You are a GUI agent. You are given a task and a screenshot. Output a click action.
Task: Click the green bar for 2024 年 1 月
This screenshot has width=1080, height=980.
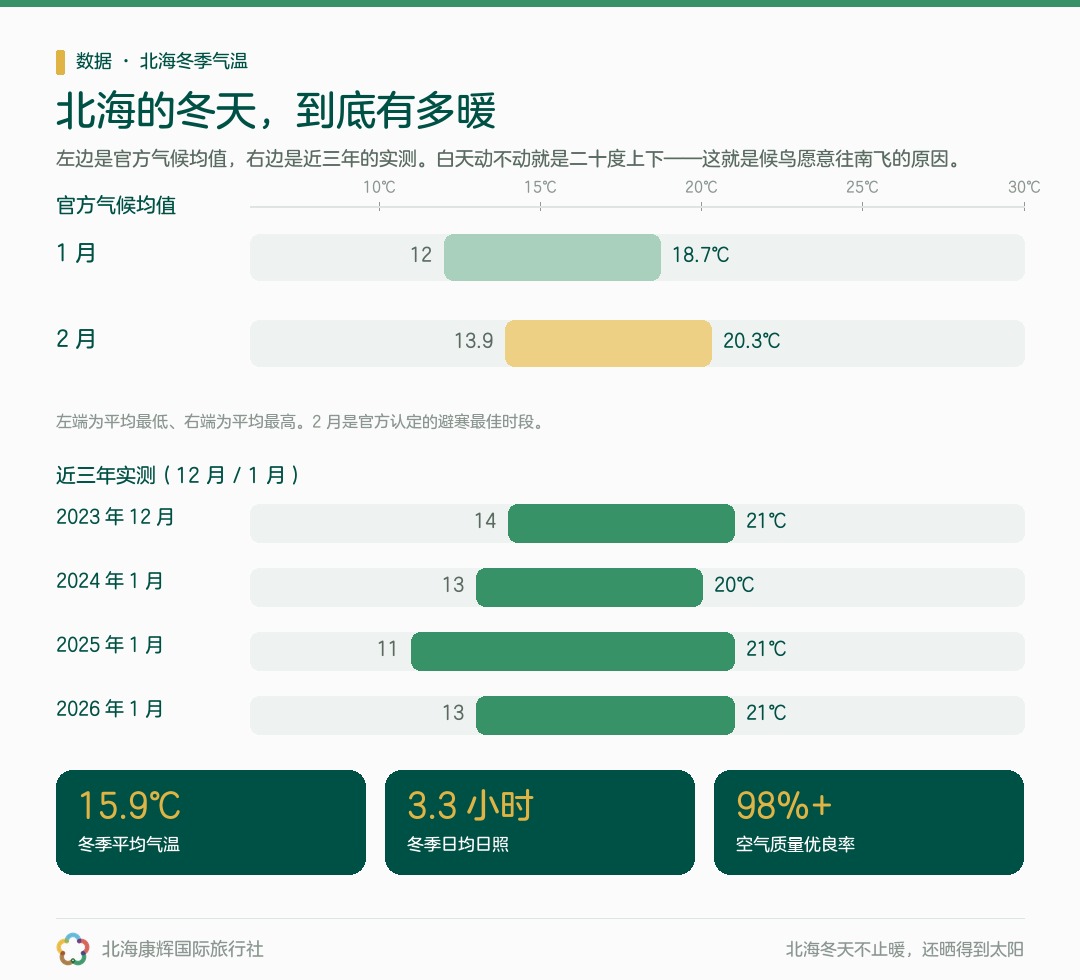590,587
